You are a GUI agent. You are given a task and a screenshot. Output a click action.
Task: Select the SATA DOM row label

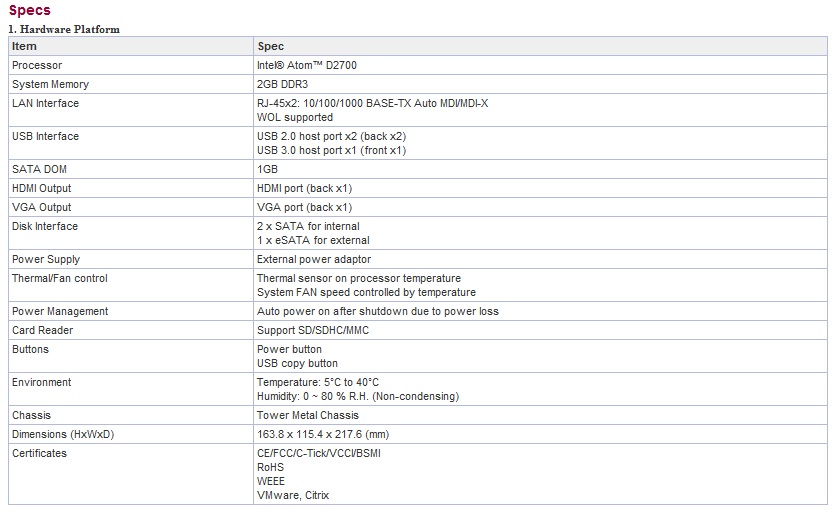pyautogui.click(x=40, y=169)
